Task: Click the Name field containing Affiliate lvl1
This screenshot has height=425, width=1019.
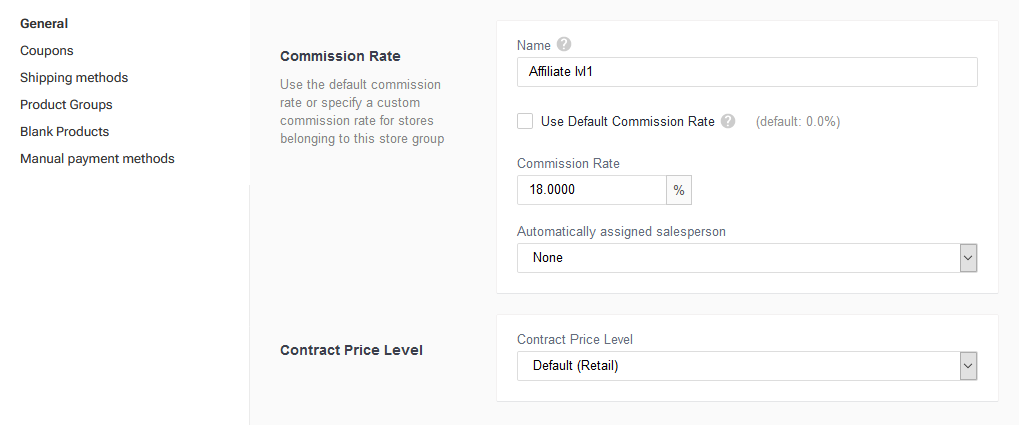Action: (747, 72)
